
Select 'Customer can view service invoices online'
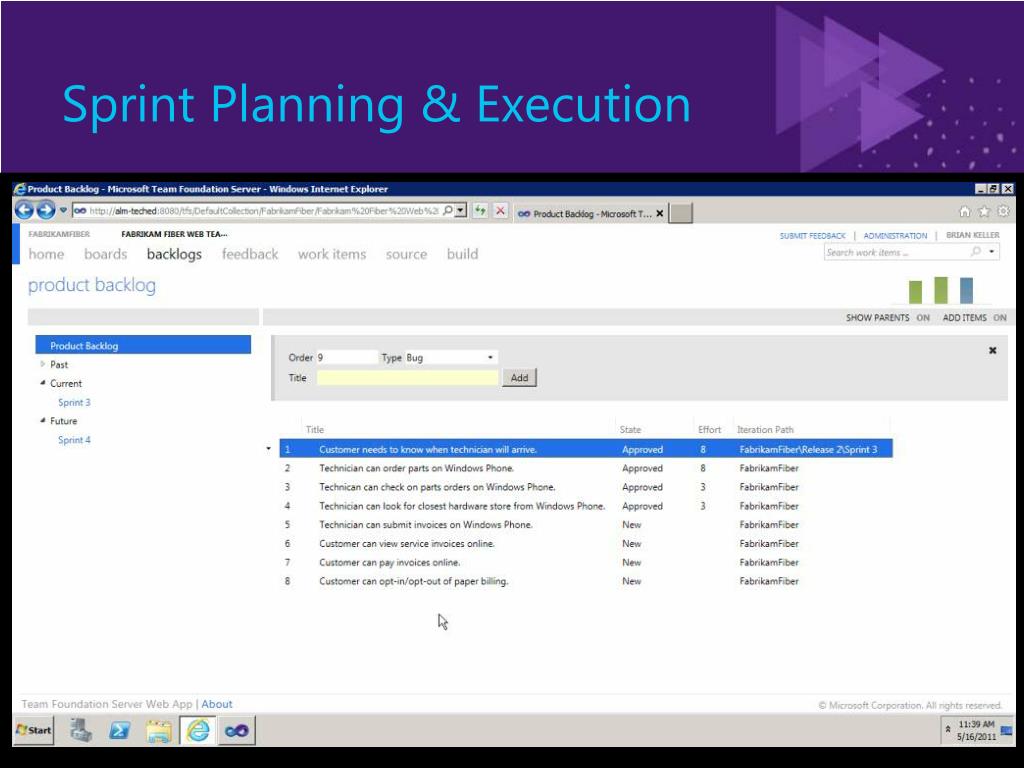pos(586,543)
